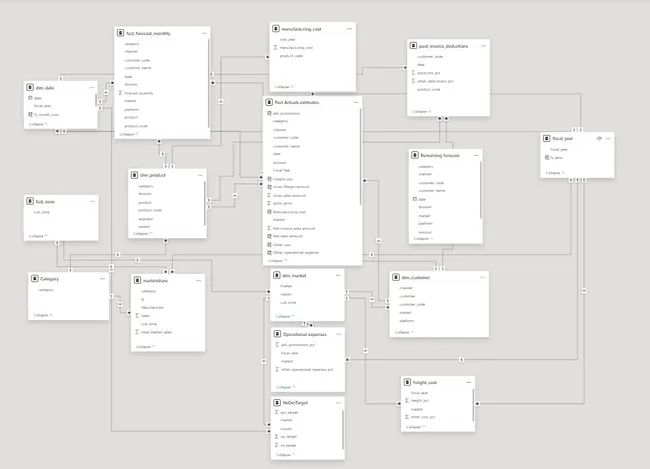Click the post_invoice_deductions table icon

[413, 46]
